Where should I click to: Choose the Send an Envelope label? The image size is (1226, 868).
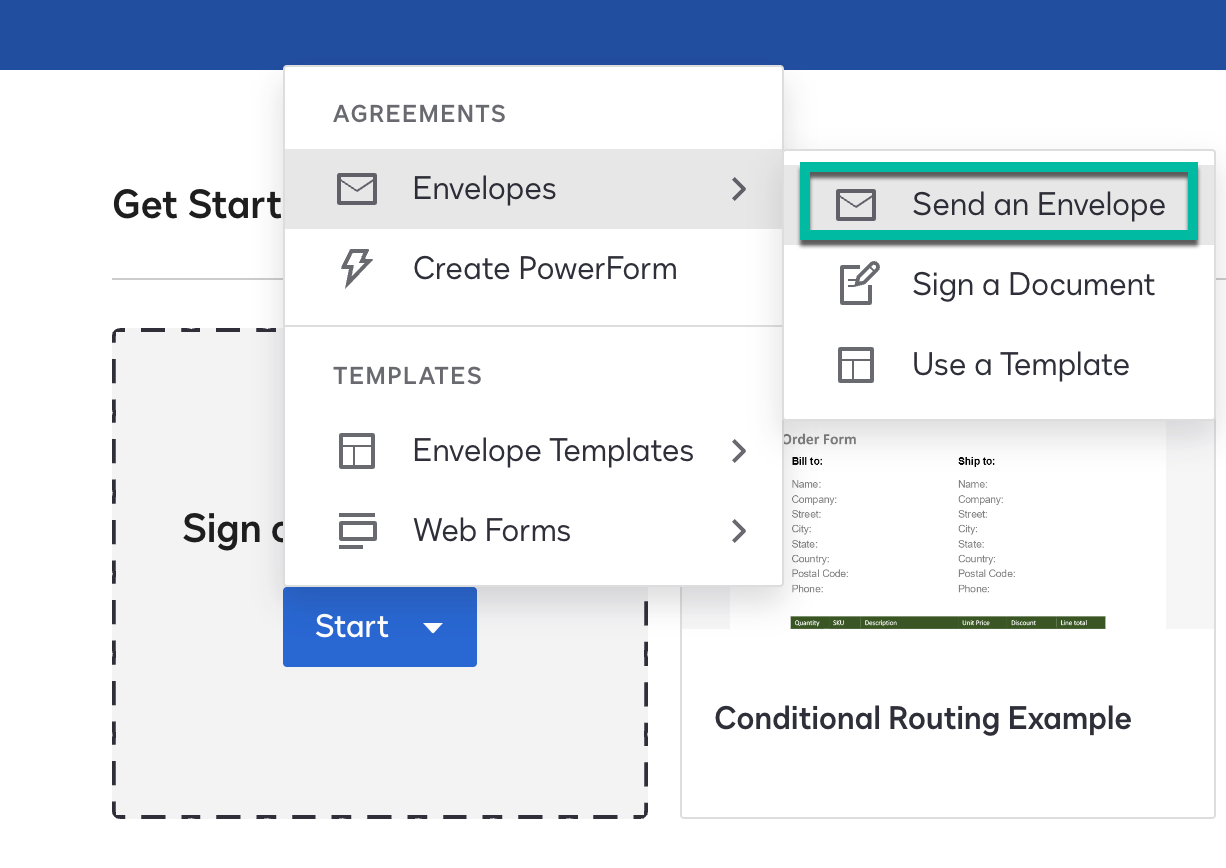[1038, 205]
